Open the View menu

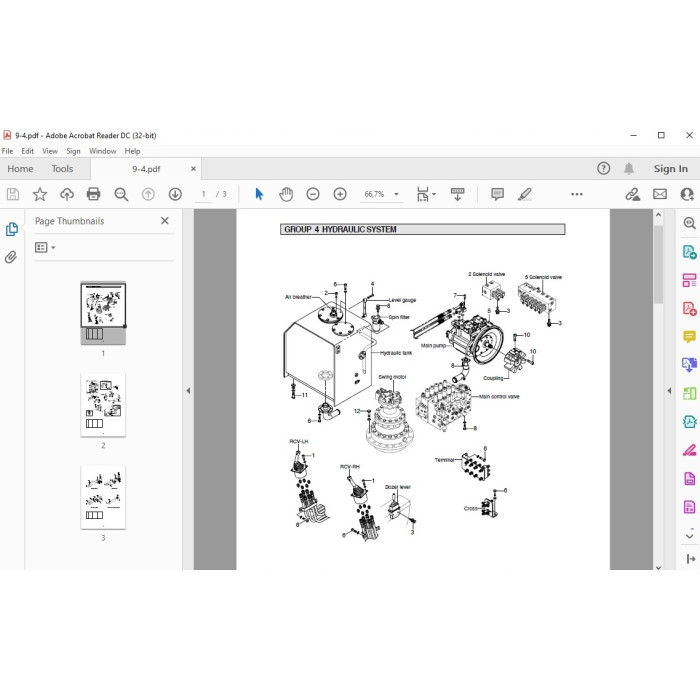point(50,151)
